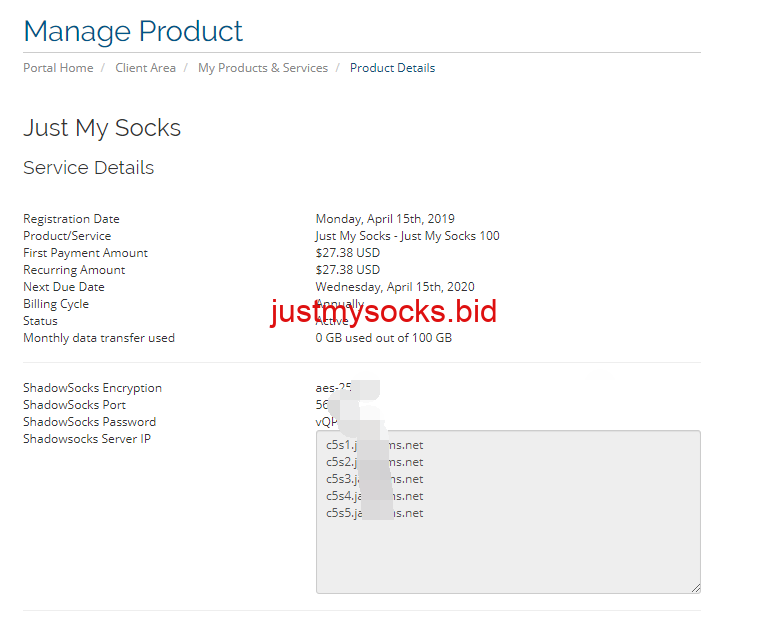Click the aes encryption method value

click(334, 388)
